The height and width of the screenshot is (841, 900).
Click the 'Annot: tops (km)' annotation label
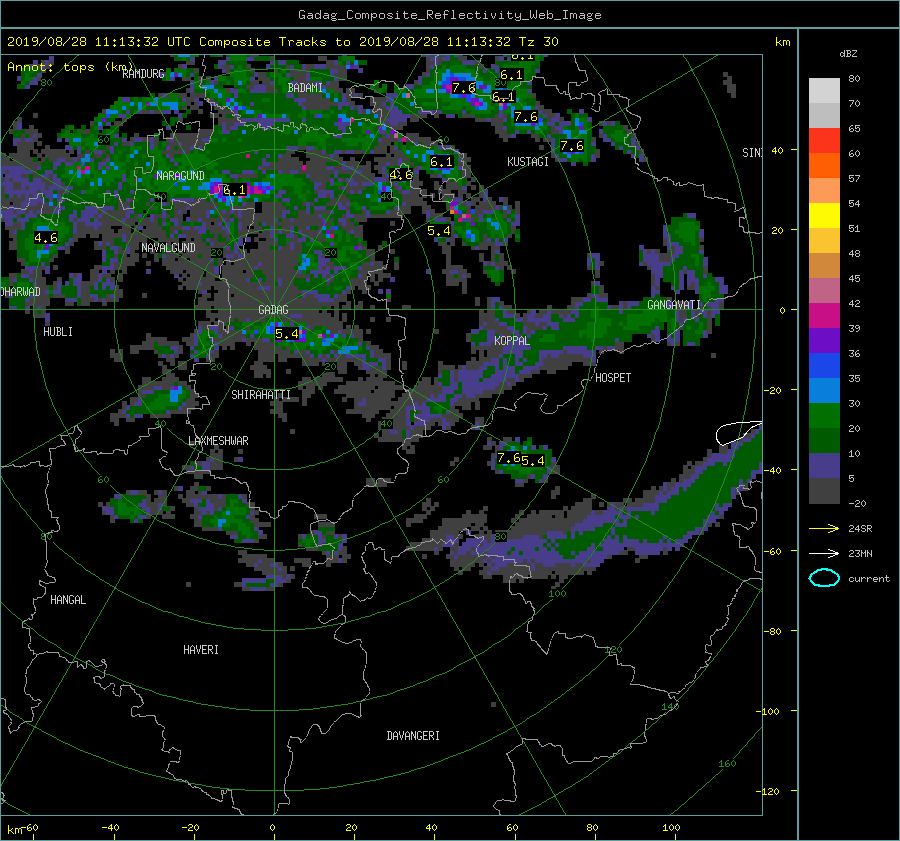point(70,67)
